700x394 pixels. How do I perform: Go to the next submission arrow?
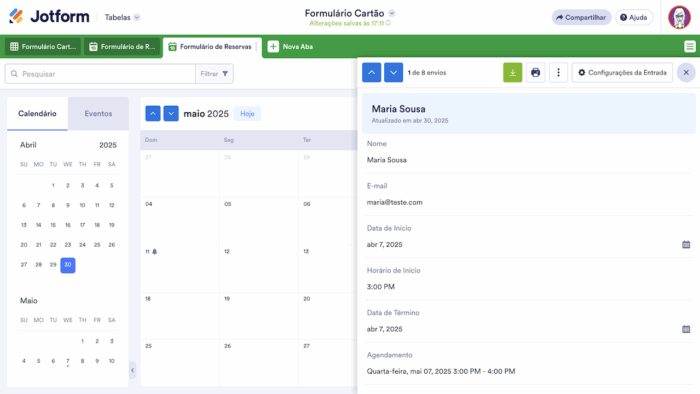[393, 73]
